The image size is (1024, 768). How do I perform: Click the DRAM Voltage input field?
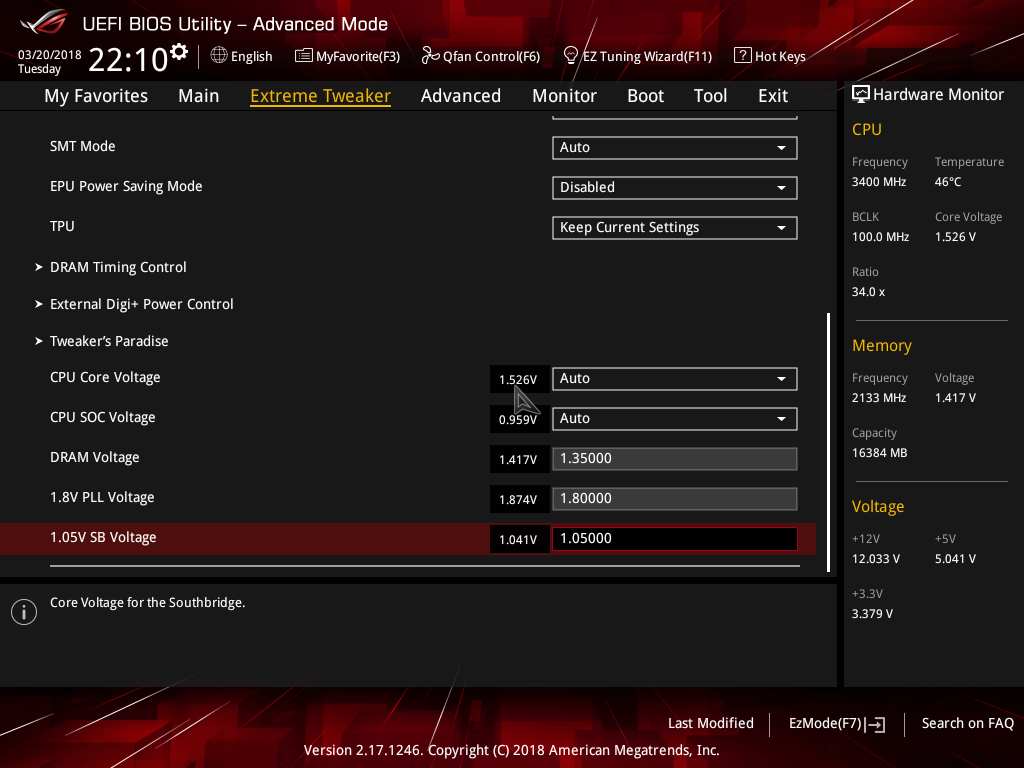(x=675, y=458)
